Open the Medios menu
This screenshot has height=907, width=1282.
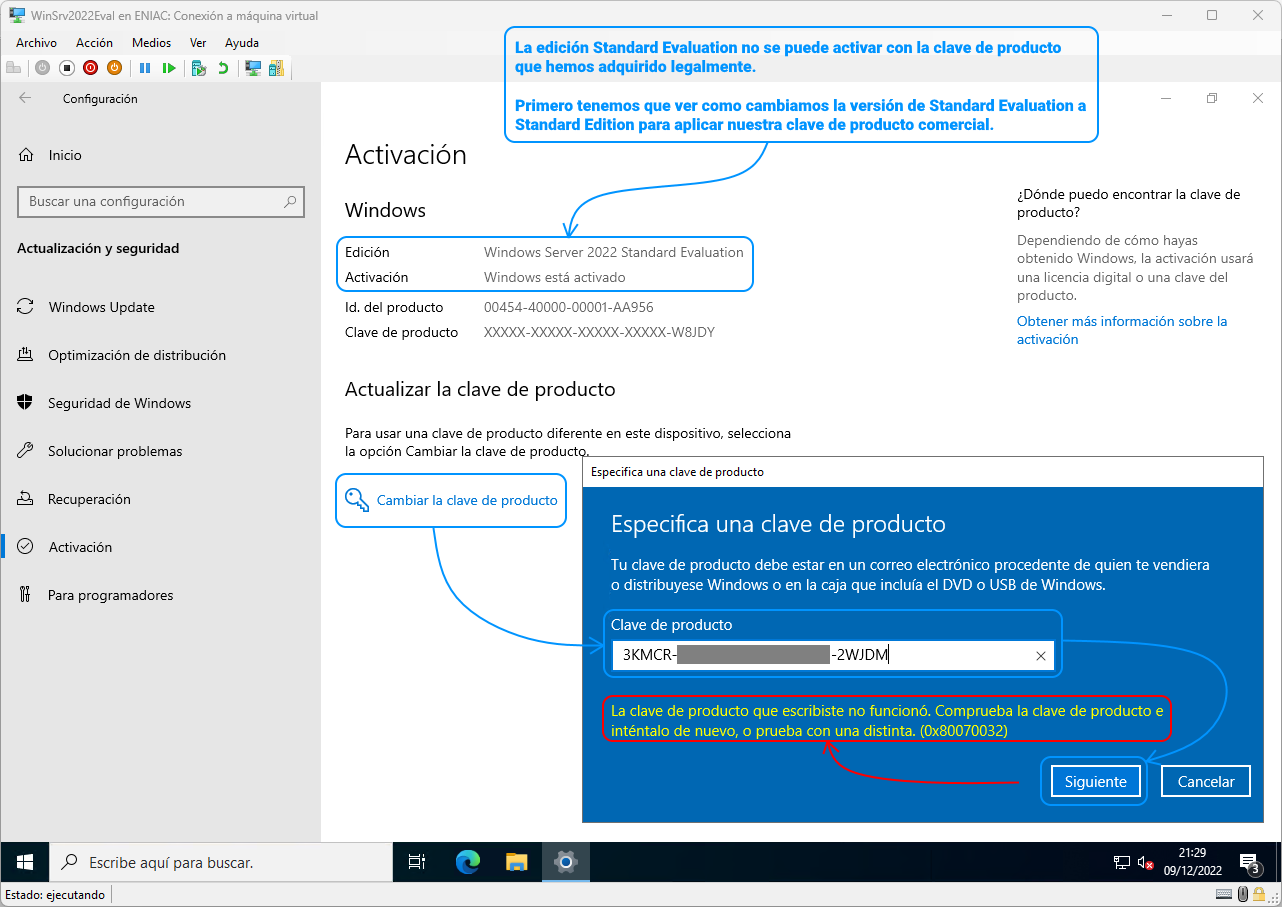point(151,43)
